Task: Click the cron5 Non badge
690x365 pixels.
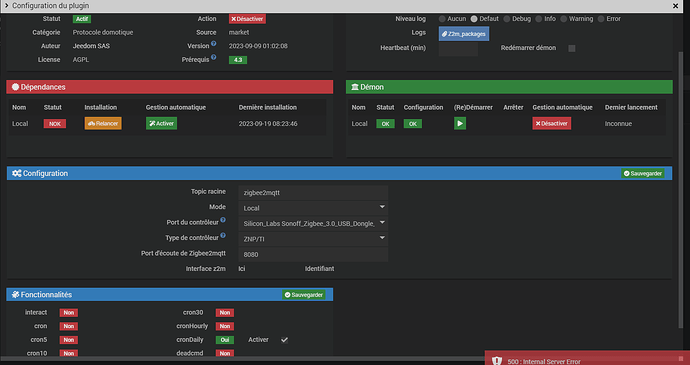Action: tap(69, 340)
